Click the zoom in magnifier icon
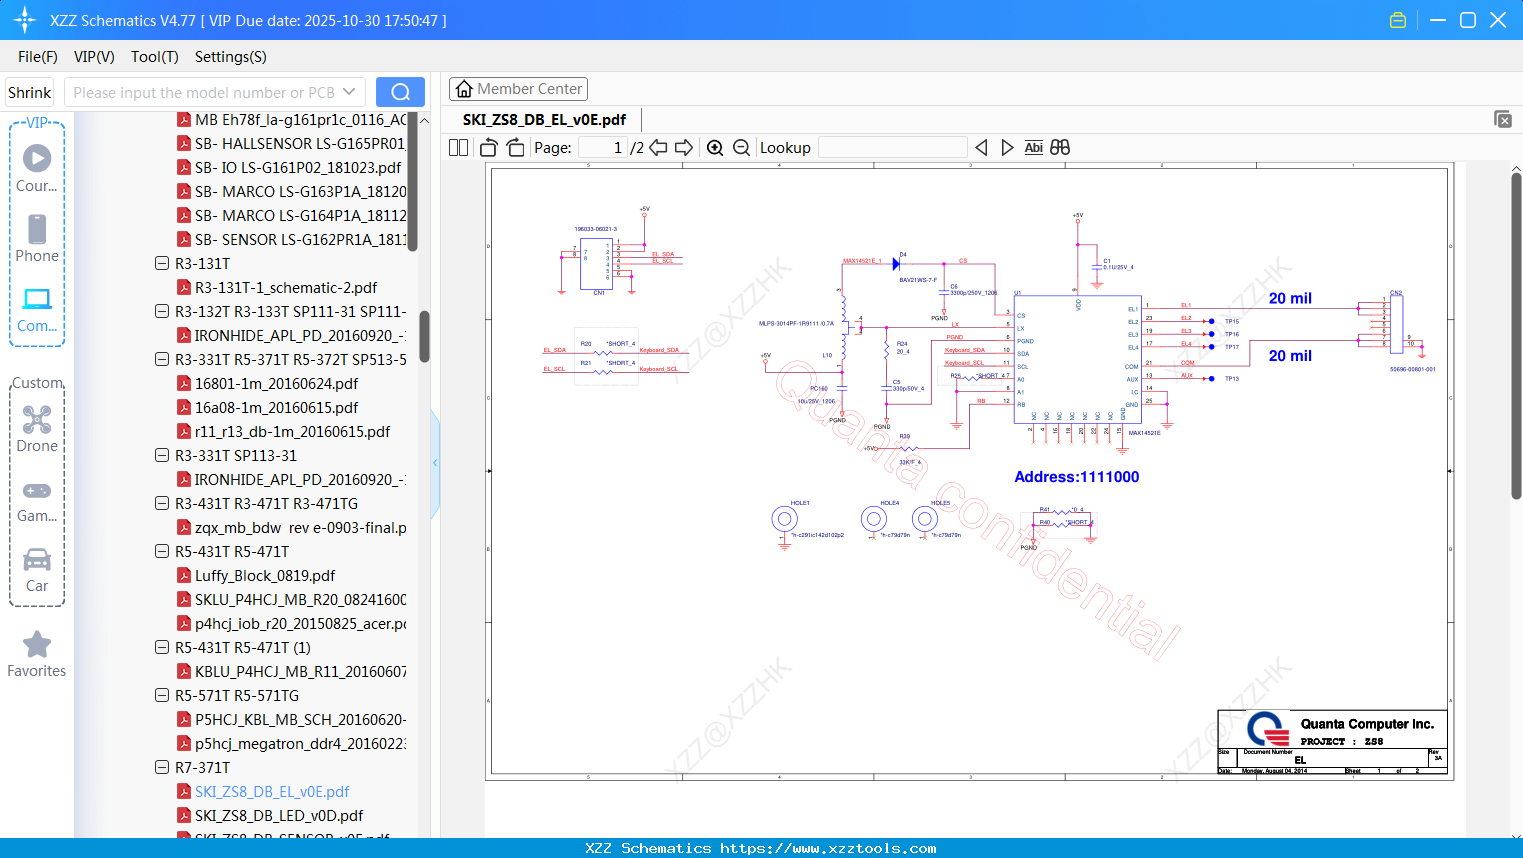Screen dimensions: 1523x858 click(715, 148)
